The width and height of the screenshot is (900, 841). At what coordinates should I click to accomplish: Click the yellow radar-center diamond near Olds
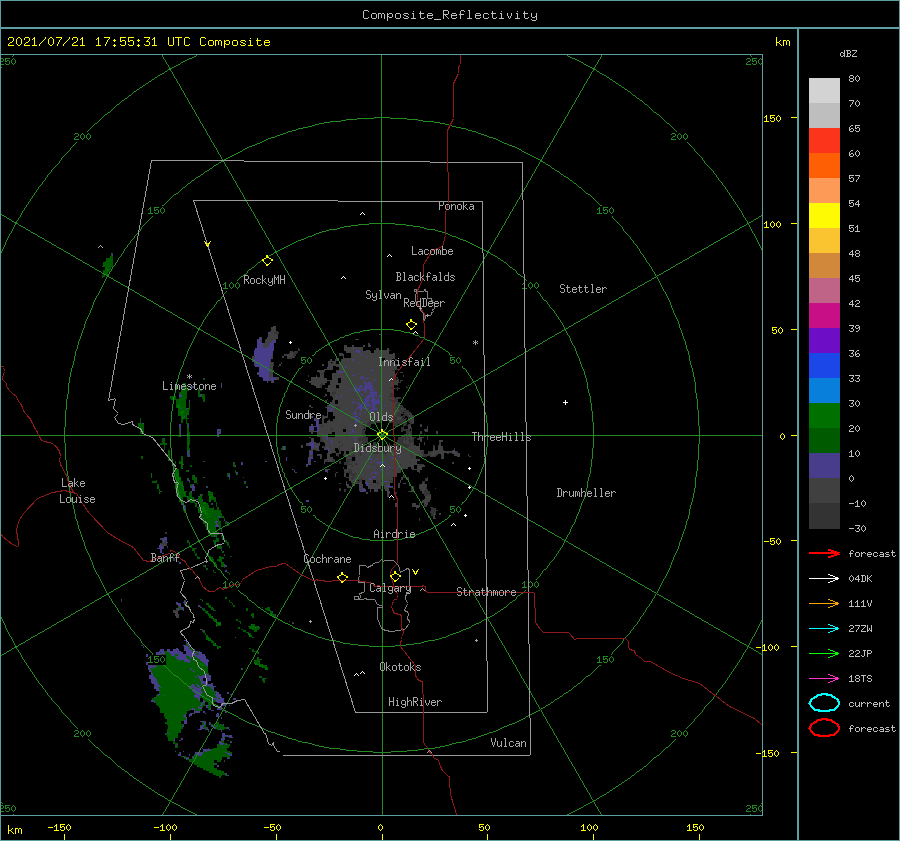[x=382, y=435]
